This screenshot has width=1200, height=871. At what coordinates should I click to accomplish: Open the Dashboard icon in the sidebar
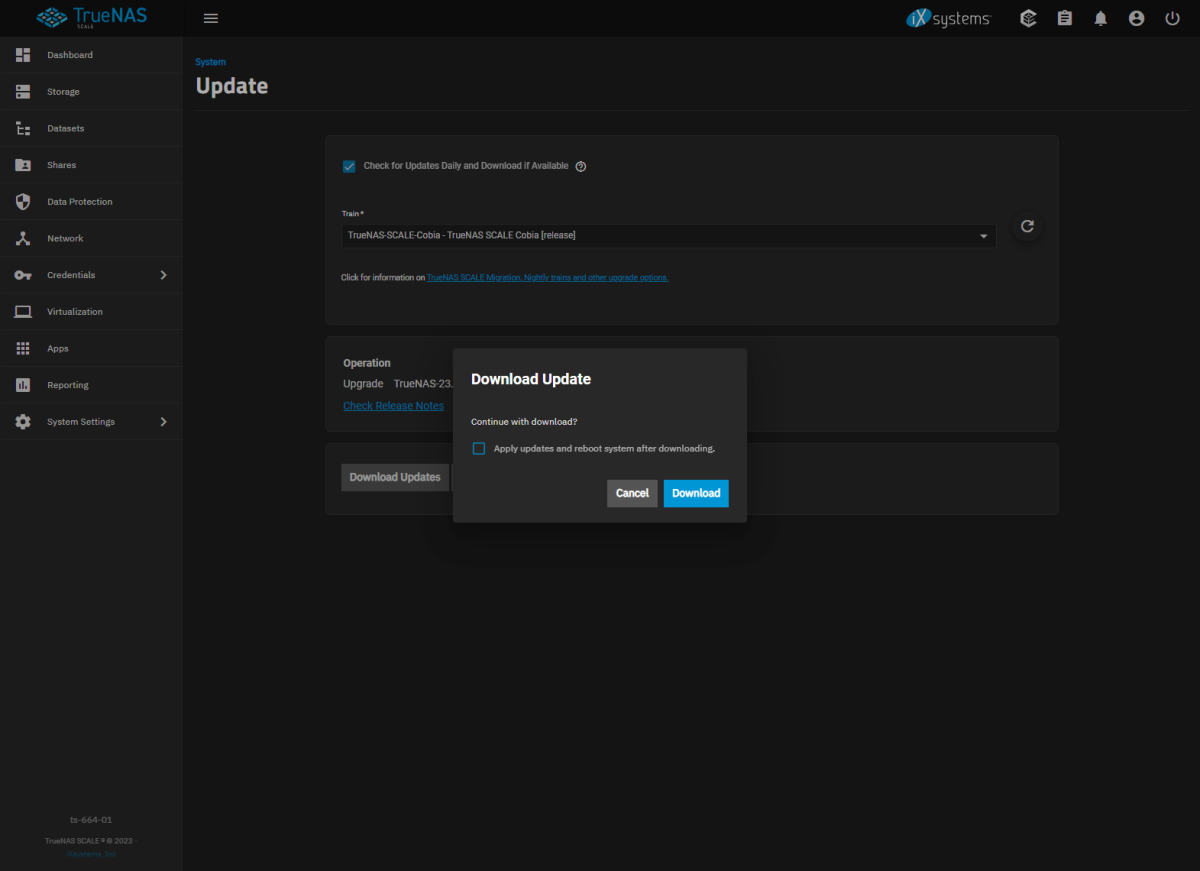23,55
